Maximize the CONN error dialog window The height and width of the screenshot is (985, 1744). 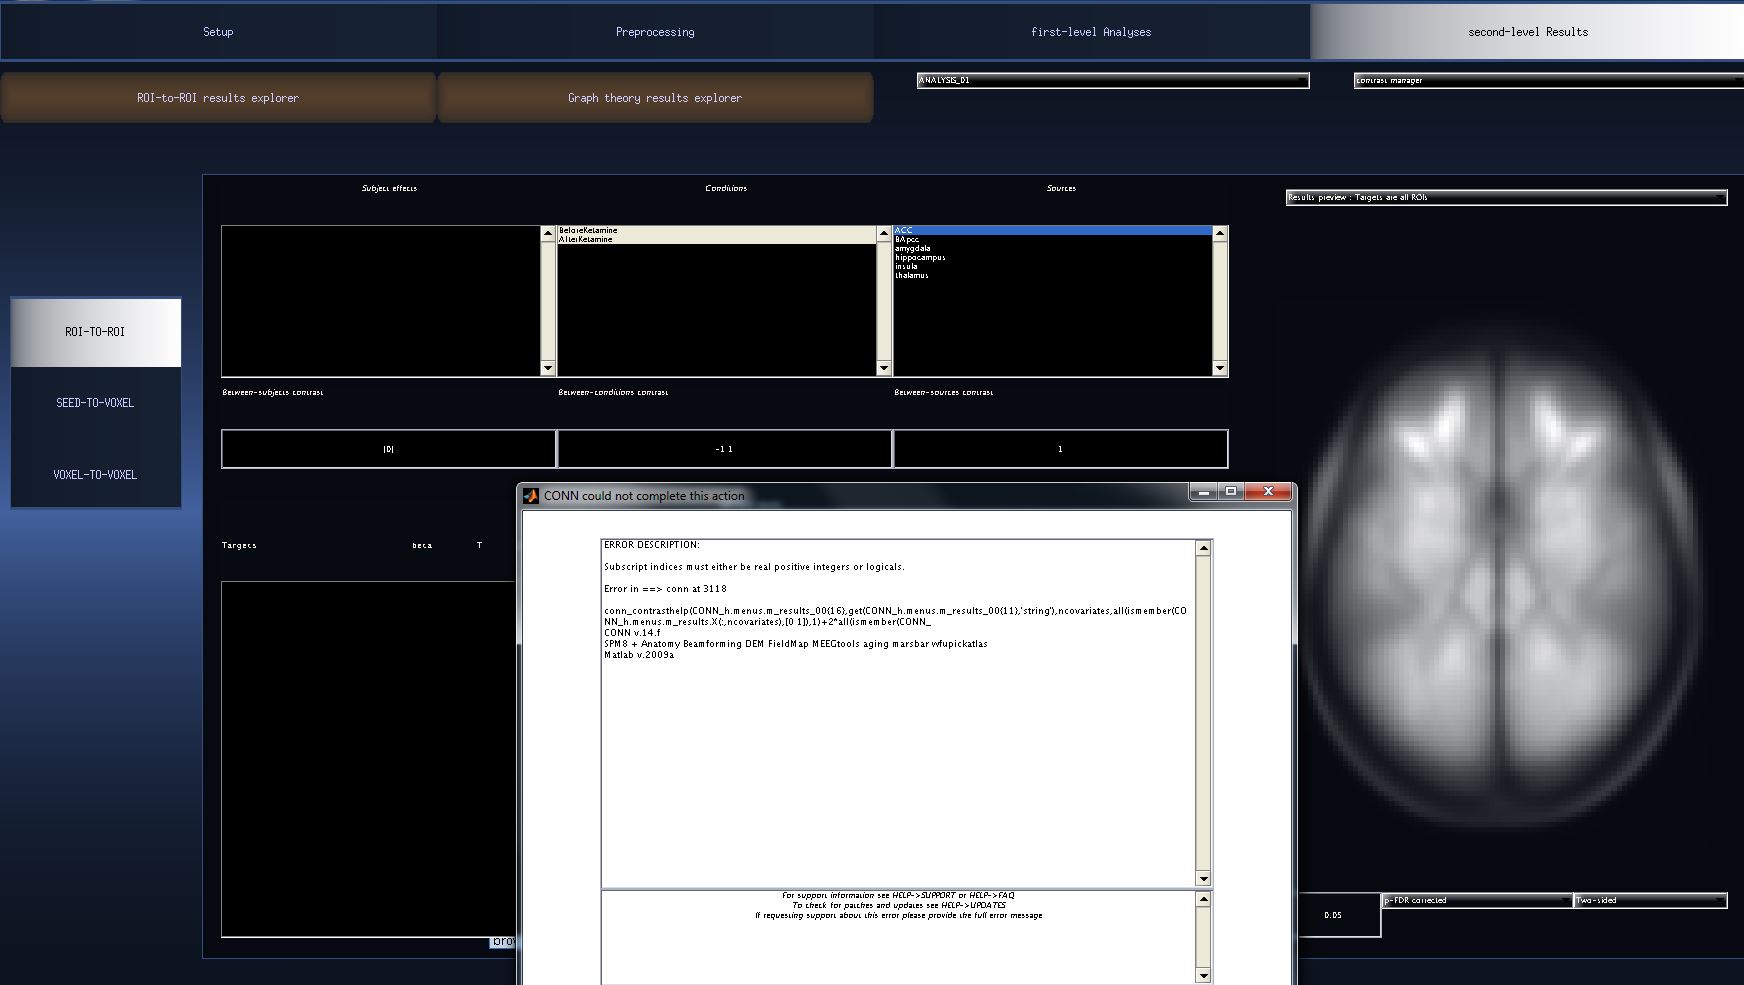click(1231, 491)
